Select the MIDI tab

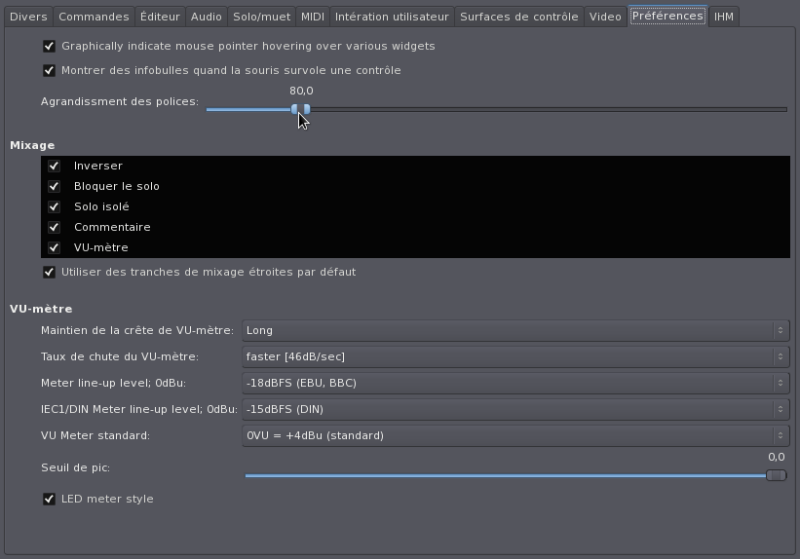(x=312, y=17)
